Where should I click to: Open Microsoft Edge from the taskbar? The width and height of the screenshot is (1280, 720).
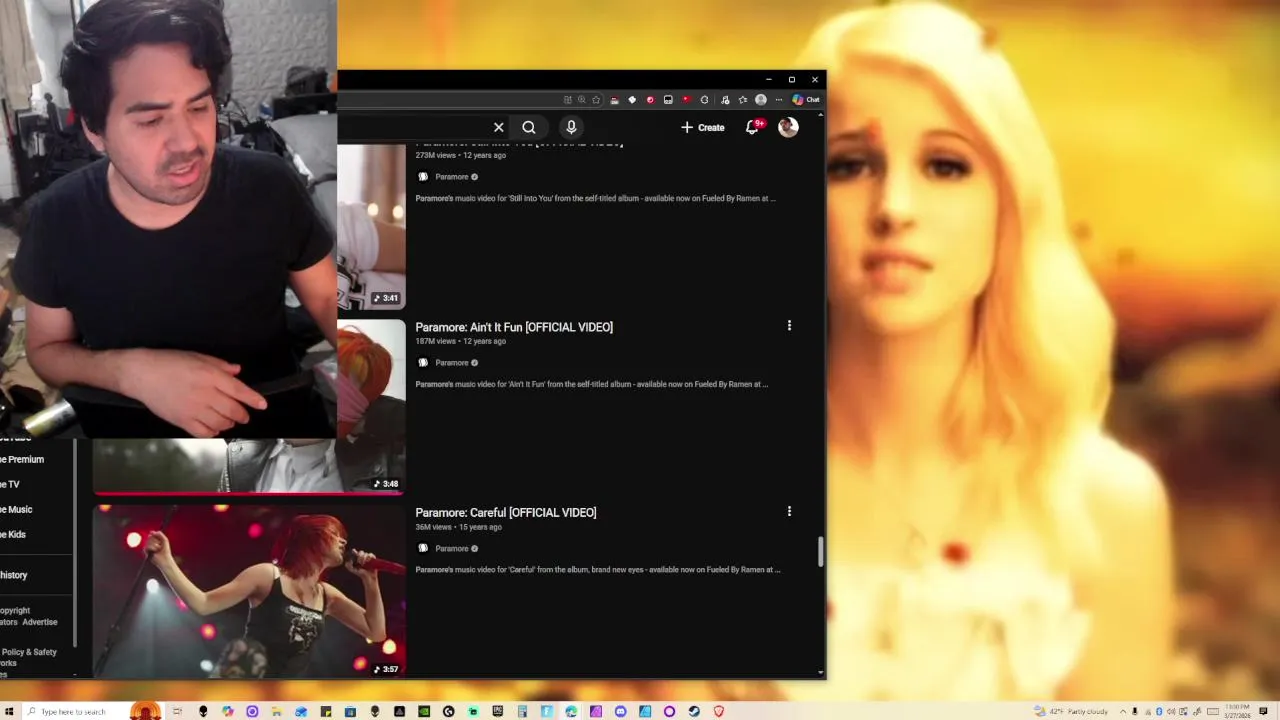571,711
